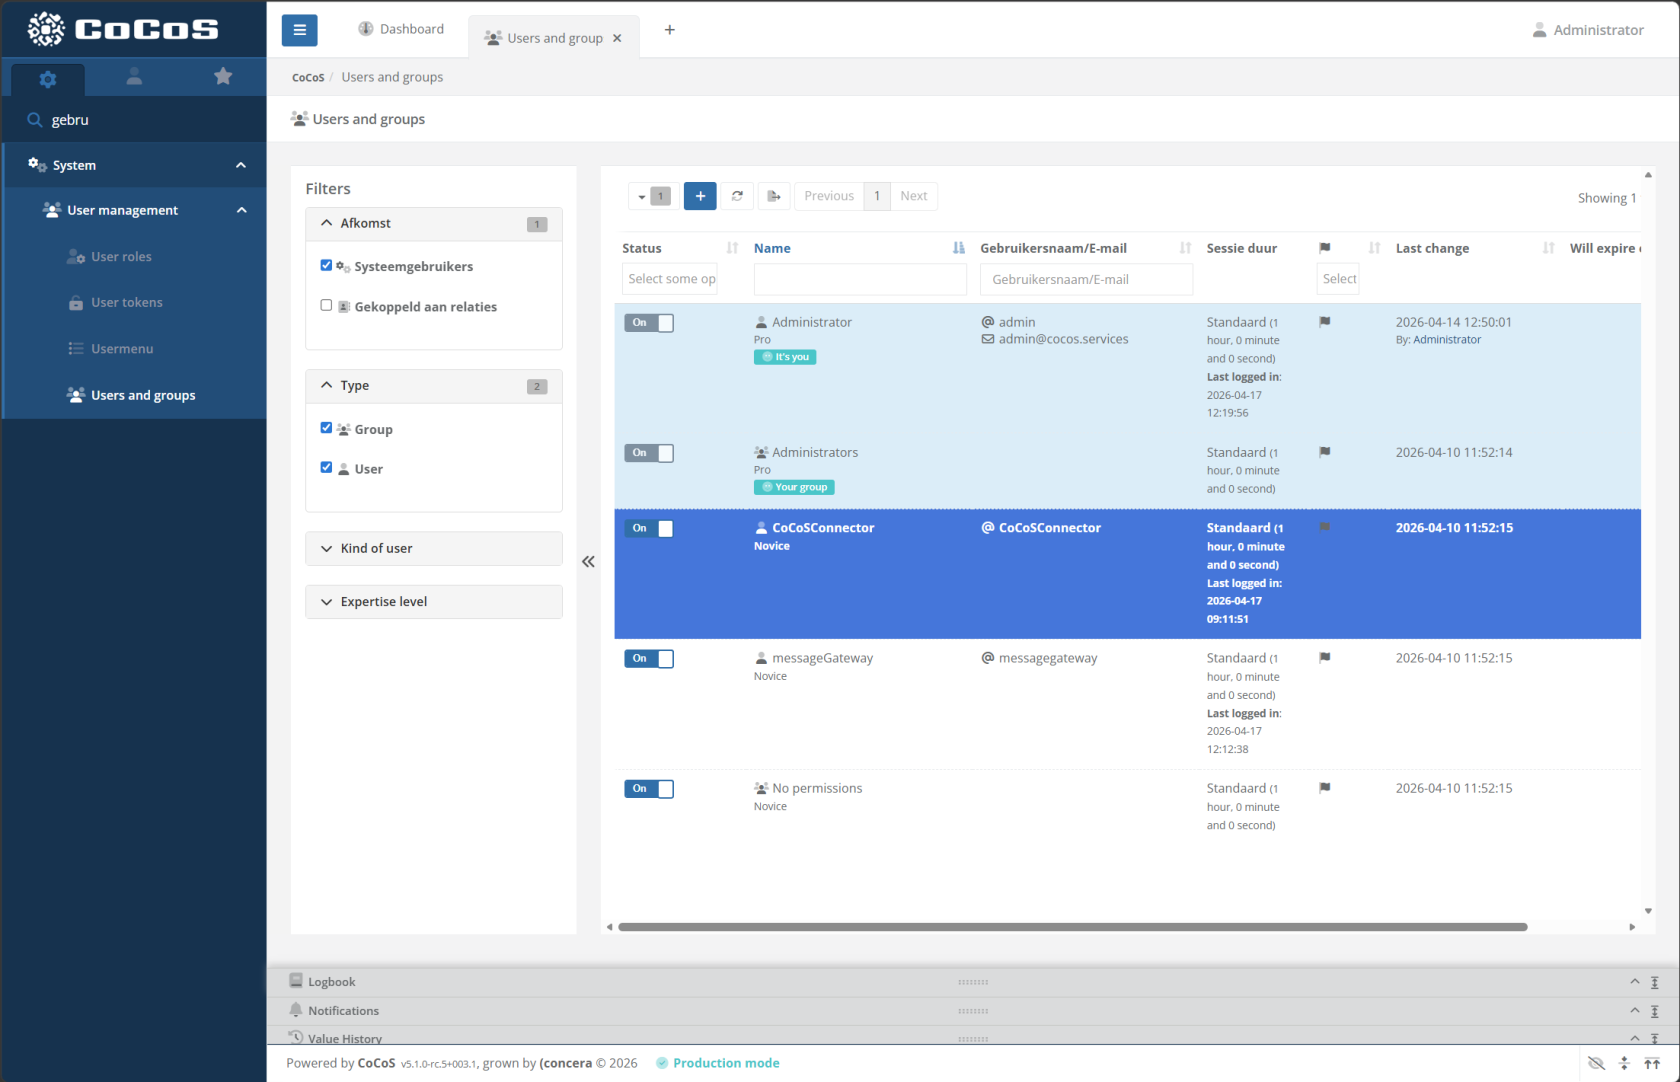Click the Status column sort icon
Image resolution: width=1680 pixels, height=1082 pixels.
pos(732,248)
